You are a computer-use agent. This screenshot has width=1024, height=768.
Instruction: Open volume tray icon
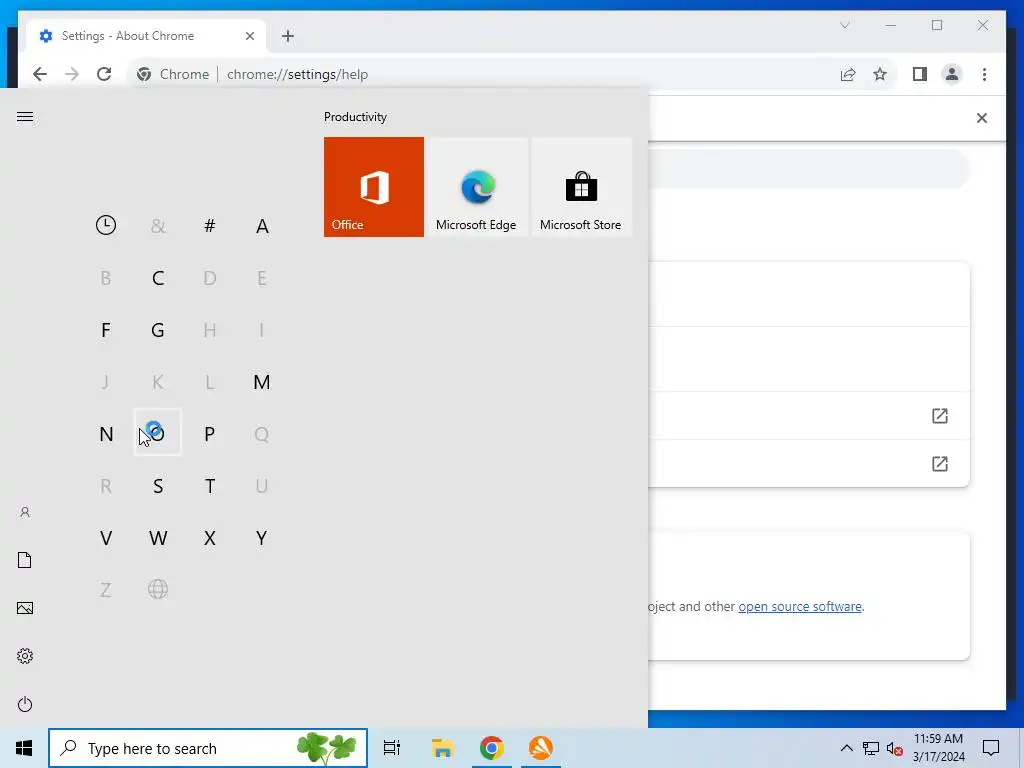(x=895, y=748)
